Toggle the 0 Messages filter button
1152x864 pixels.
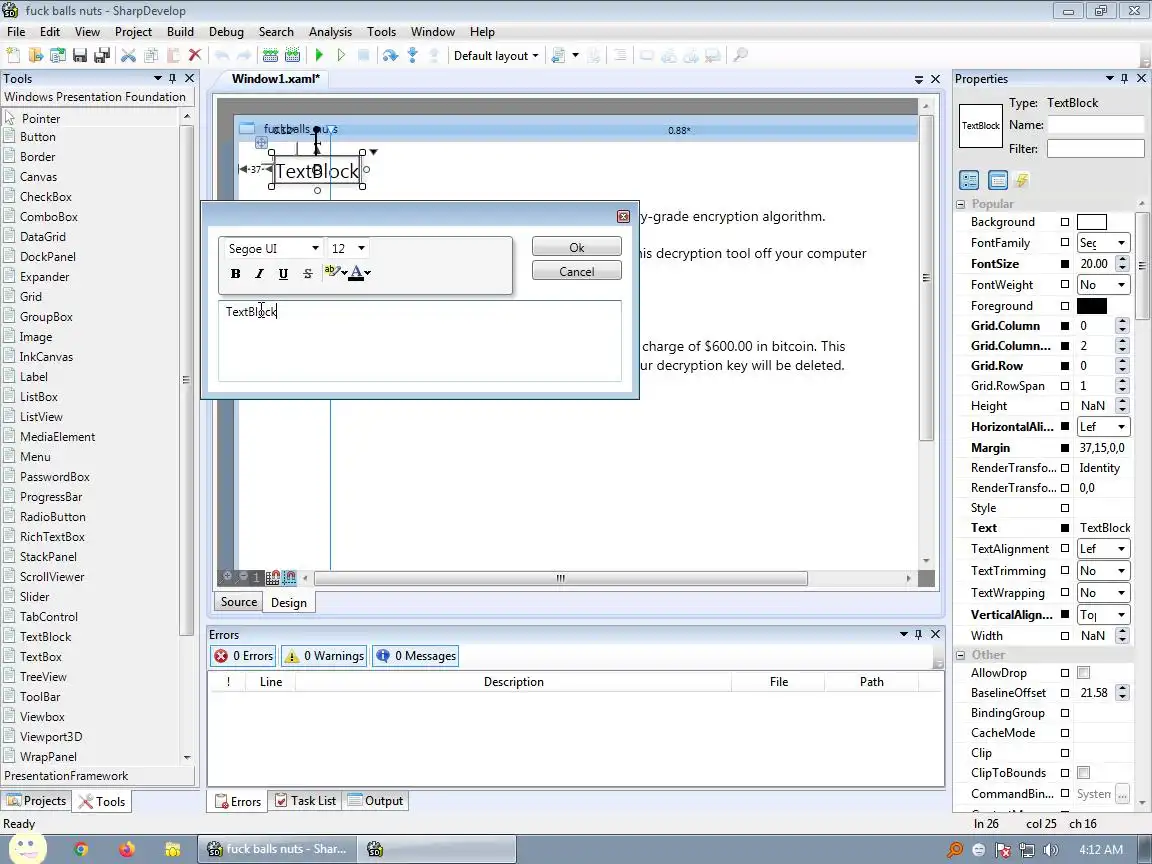(416, 656)
